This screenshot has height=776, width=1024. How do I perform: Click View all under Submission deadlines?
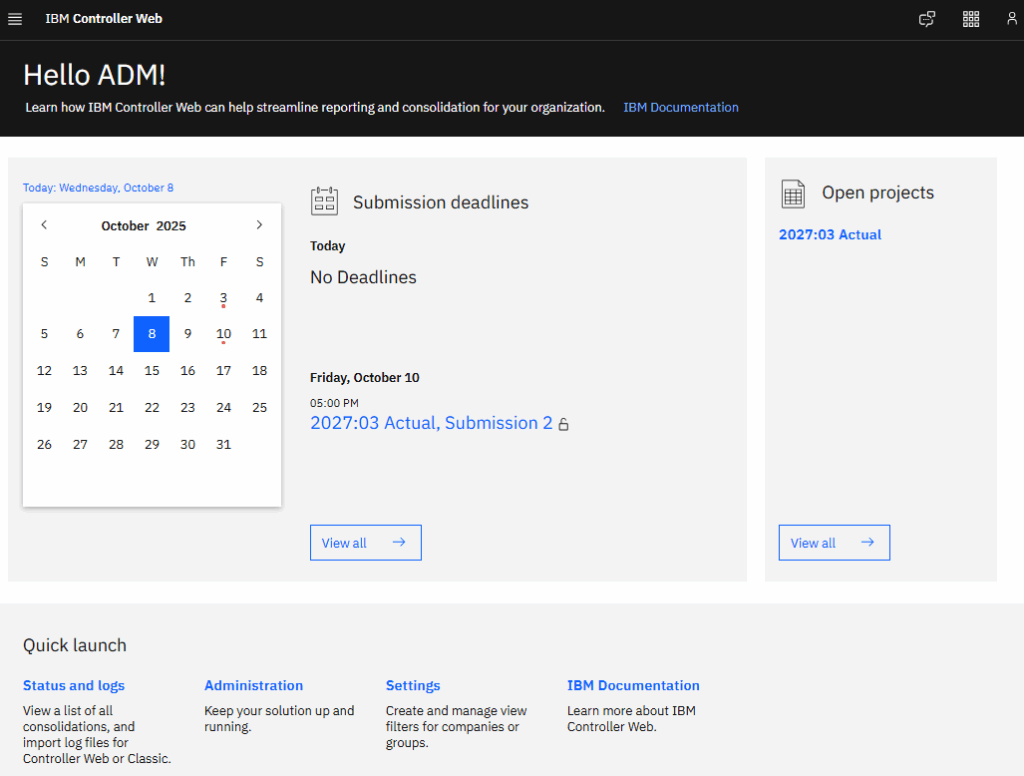click(x=365, y=542)
